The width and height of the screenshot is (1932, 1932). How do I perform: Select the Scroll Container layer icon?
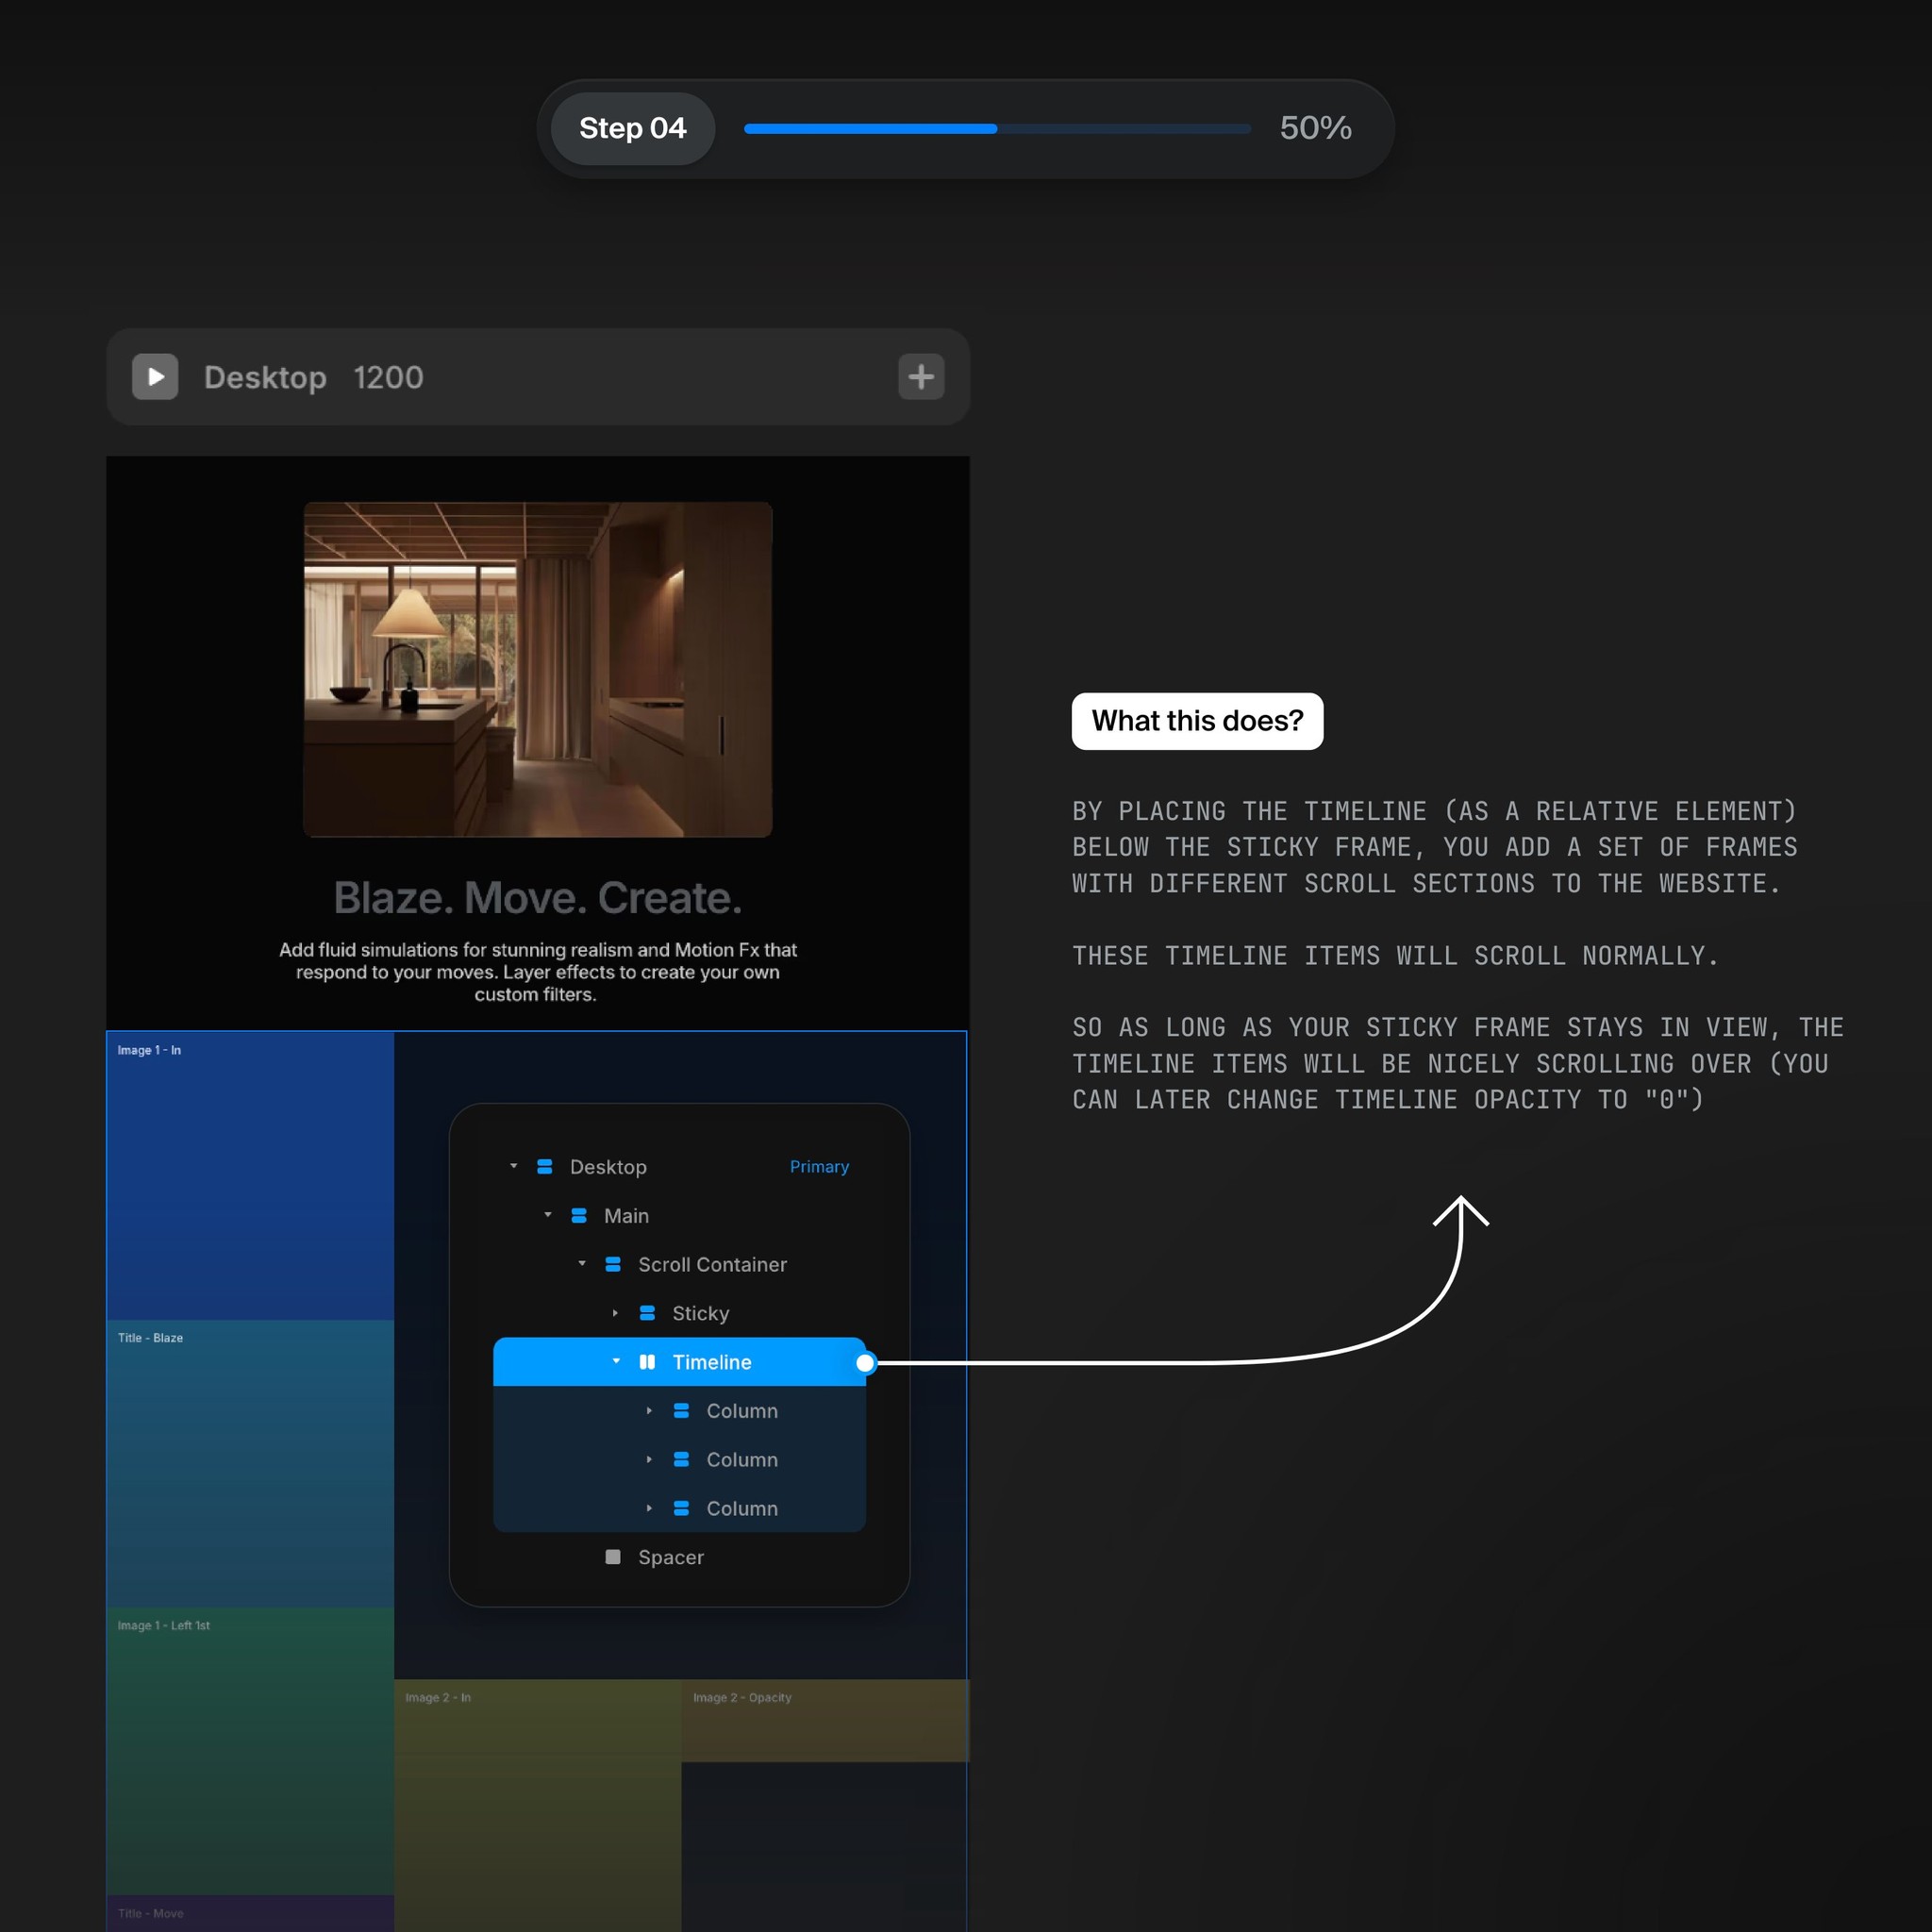612,1264
